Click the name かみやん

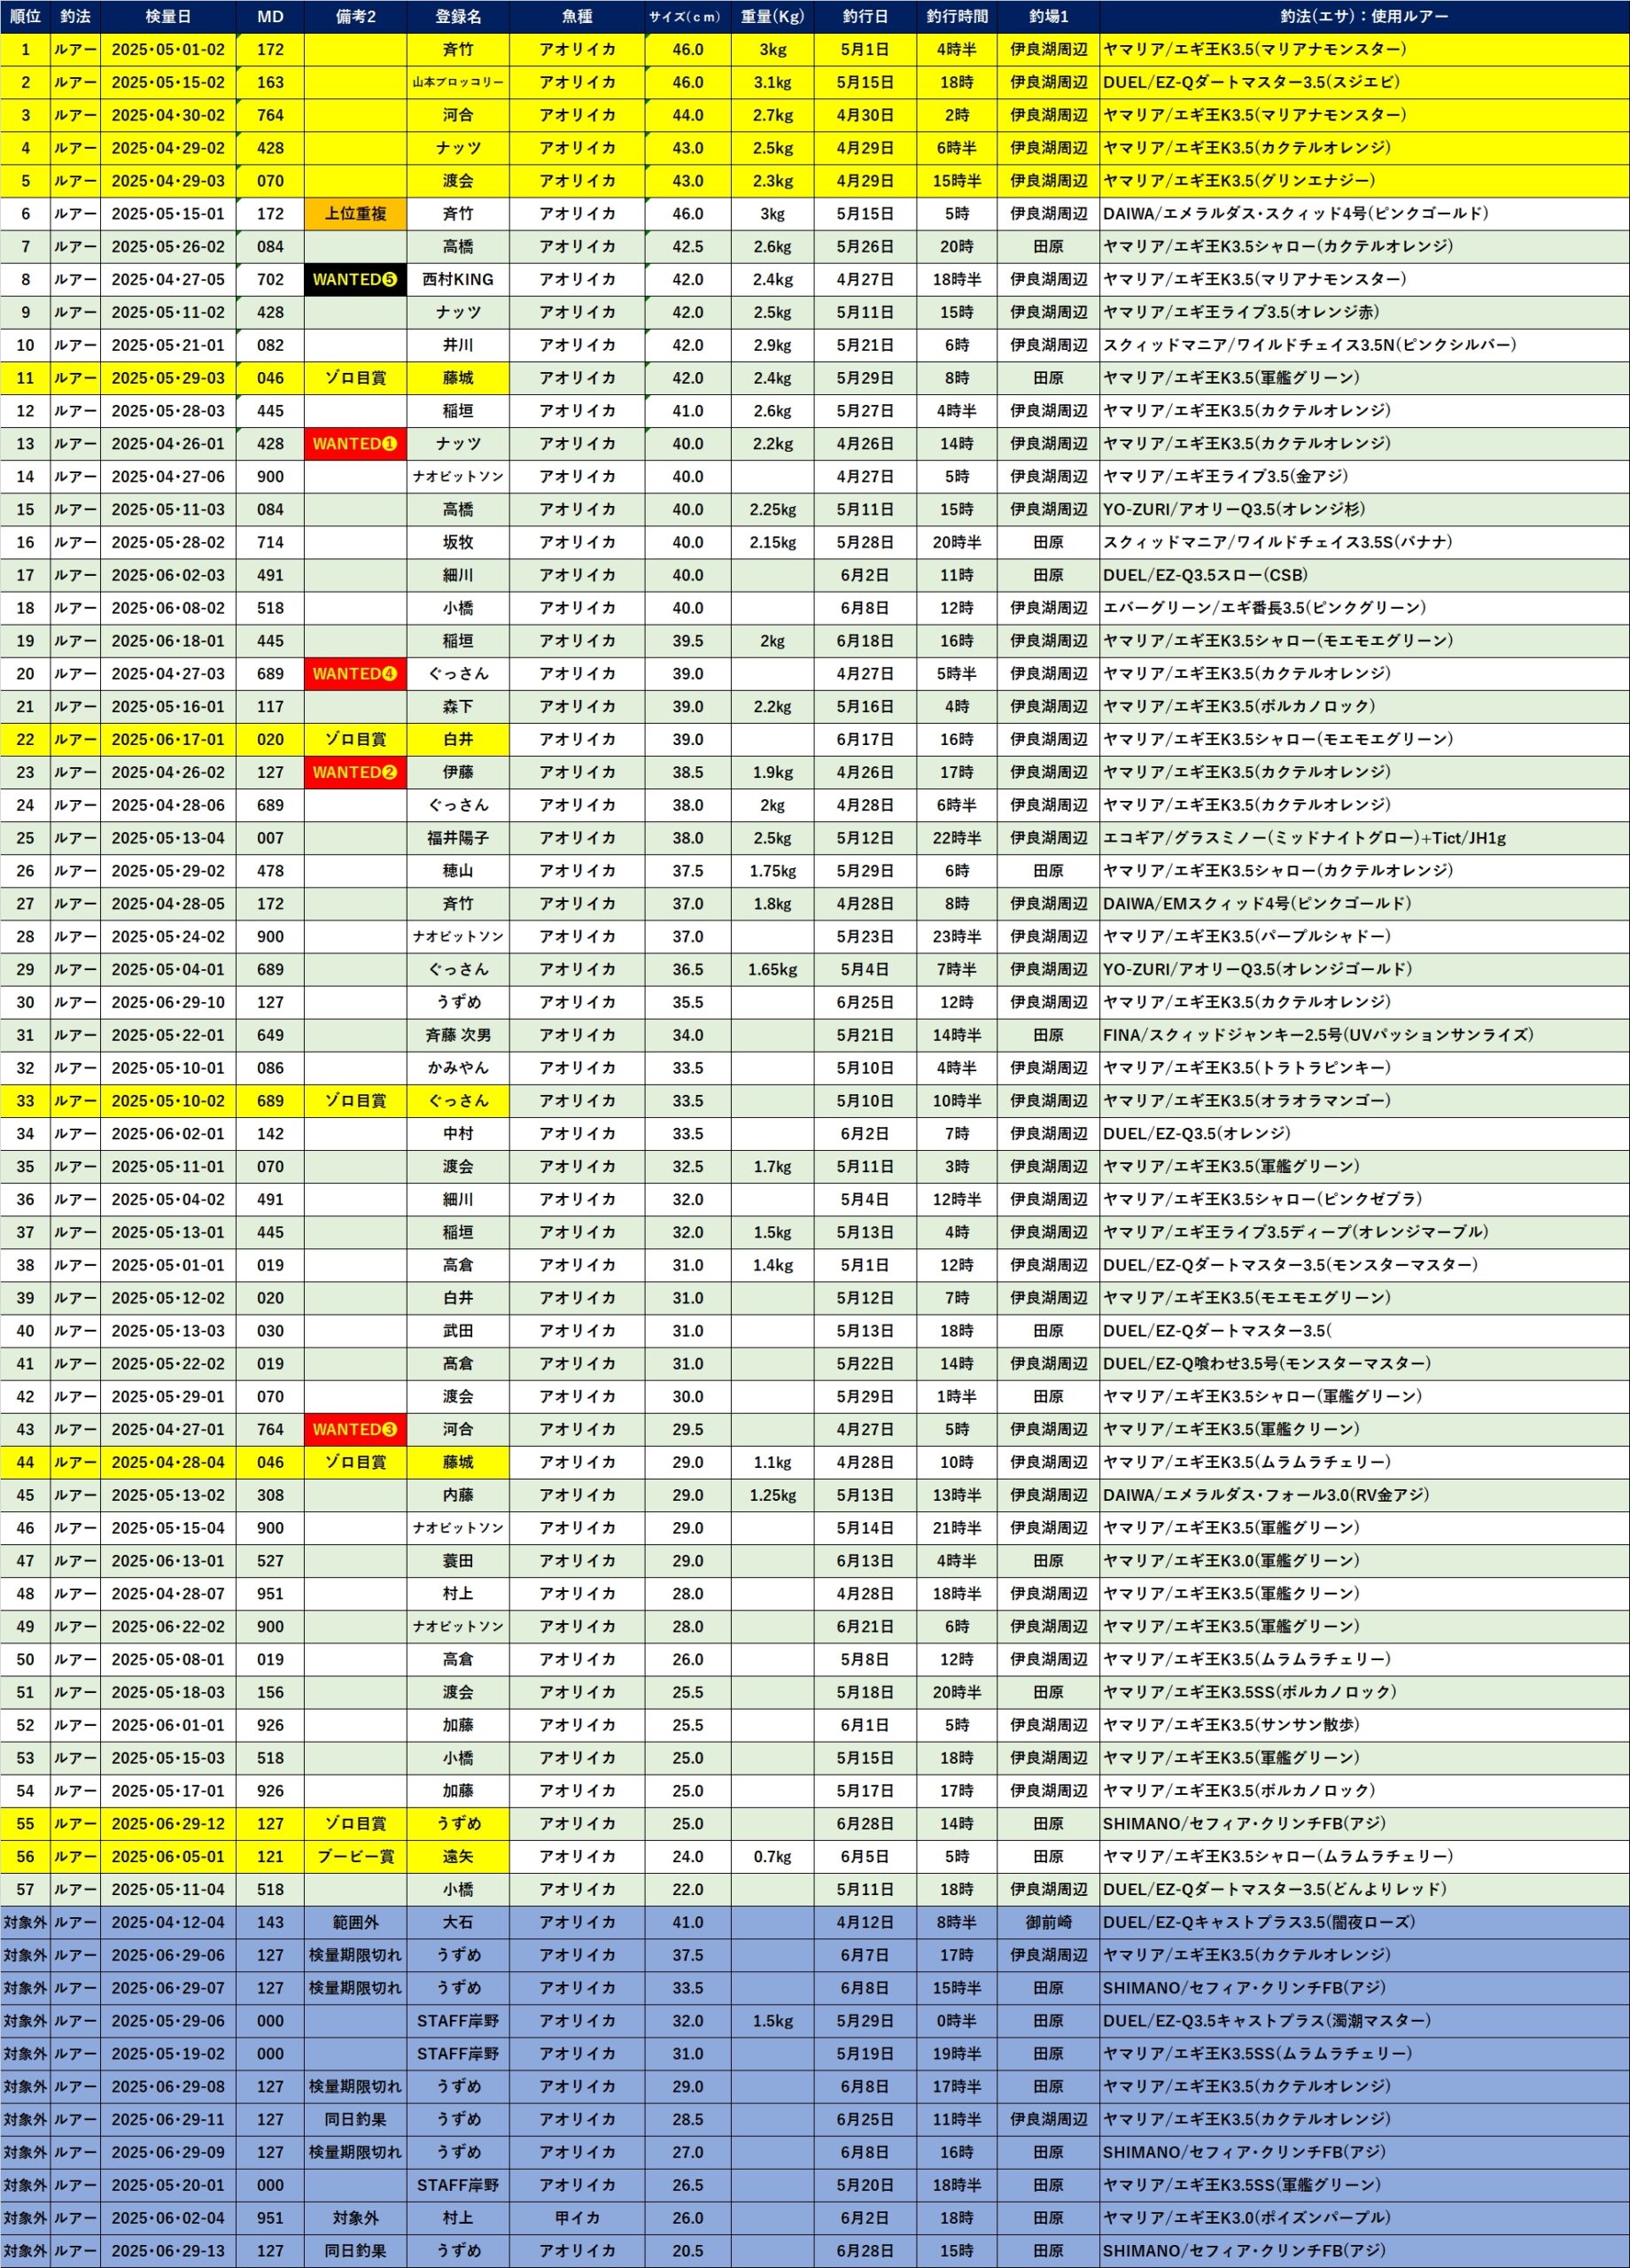458,1068
